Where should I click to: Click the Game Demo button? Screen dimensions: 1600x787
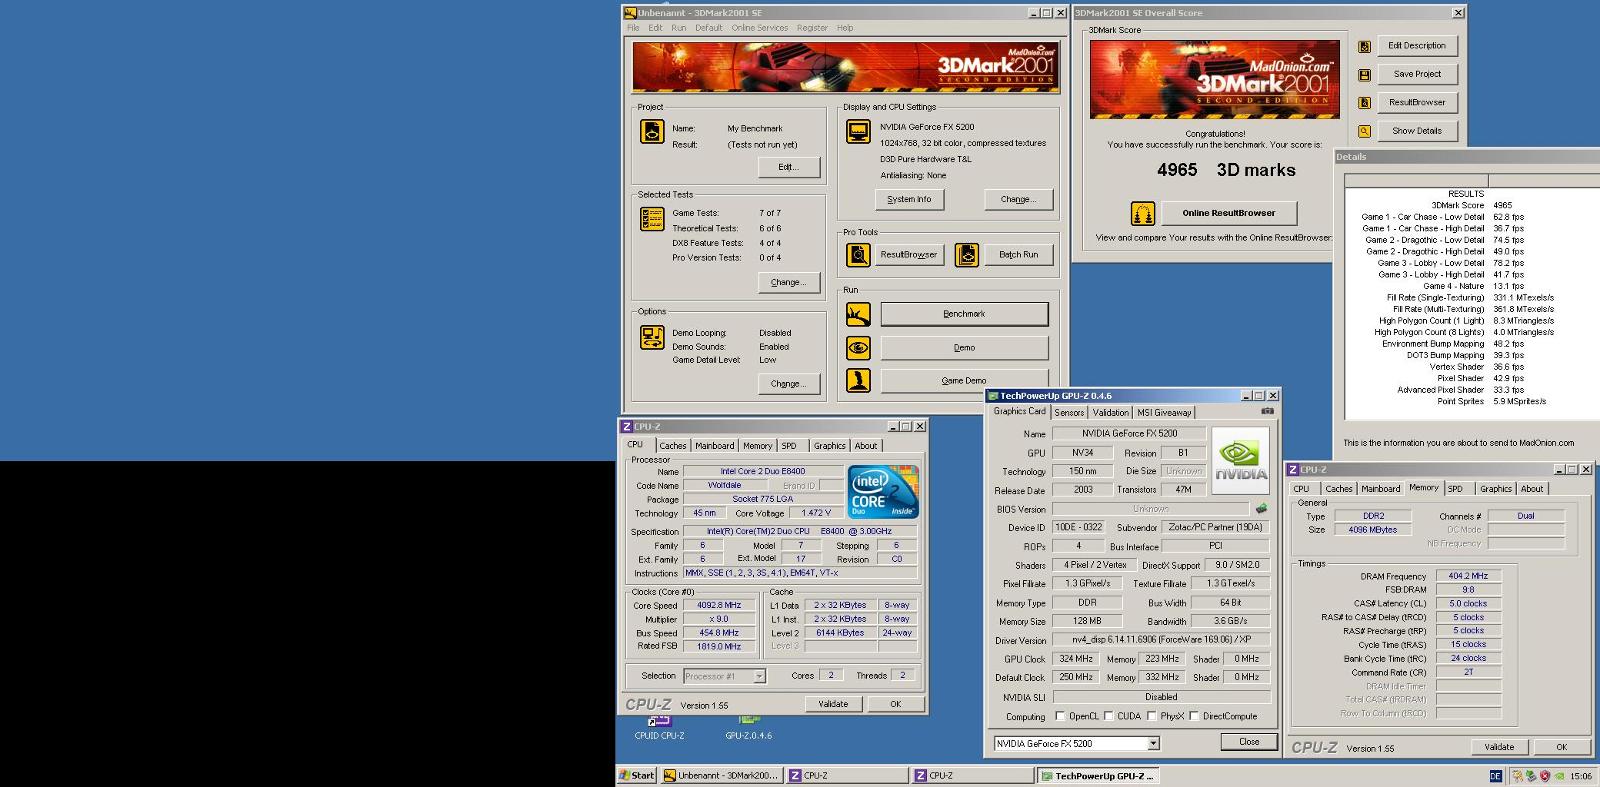[x=964, y=380]
